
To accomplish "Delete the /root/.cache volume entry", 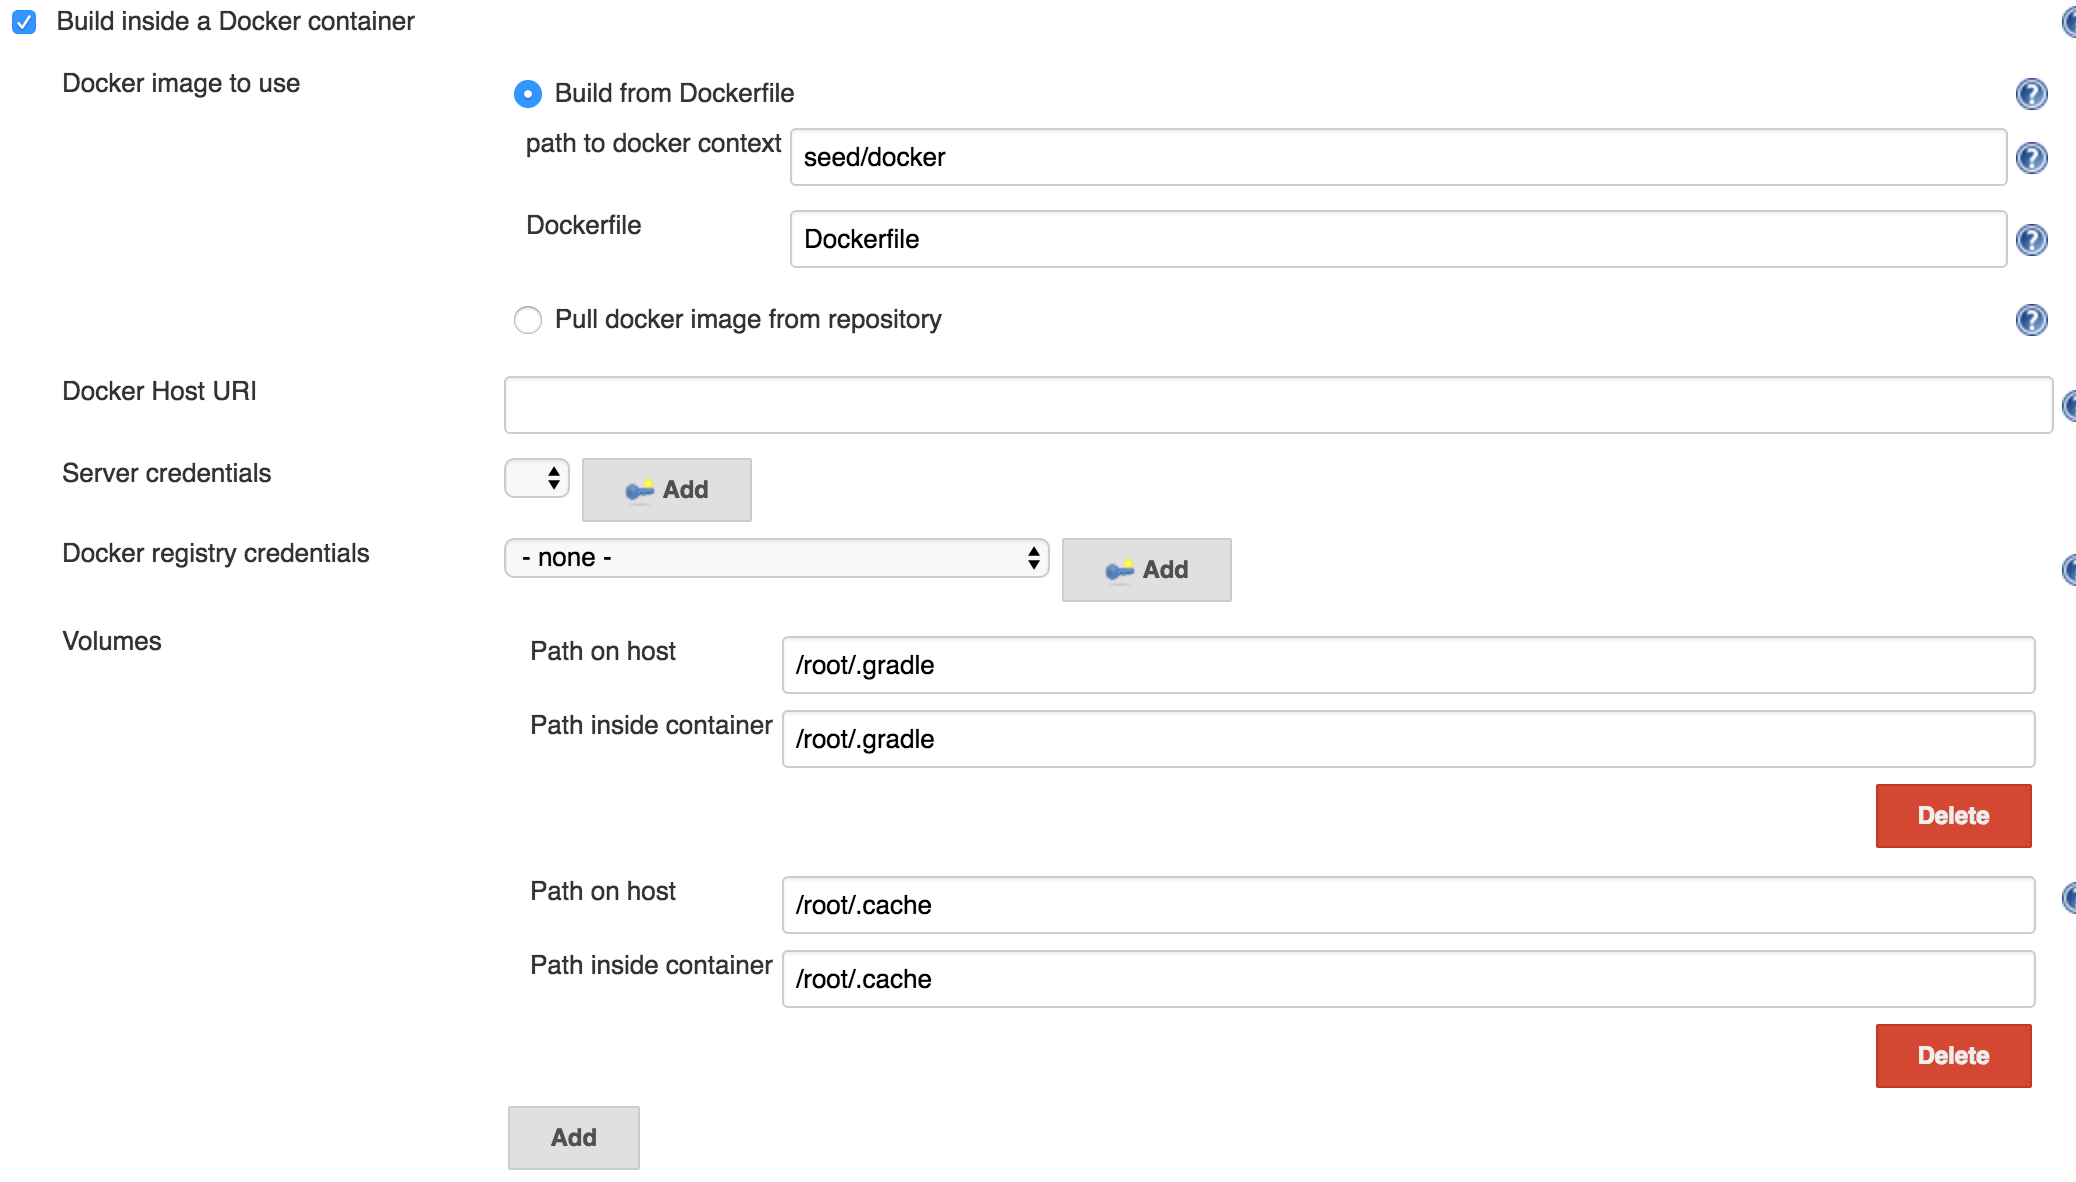I will coord(1952,1056).
